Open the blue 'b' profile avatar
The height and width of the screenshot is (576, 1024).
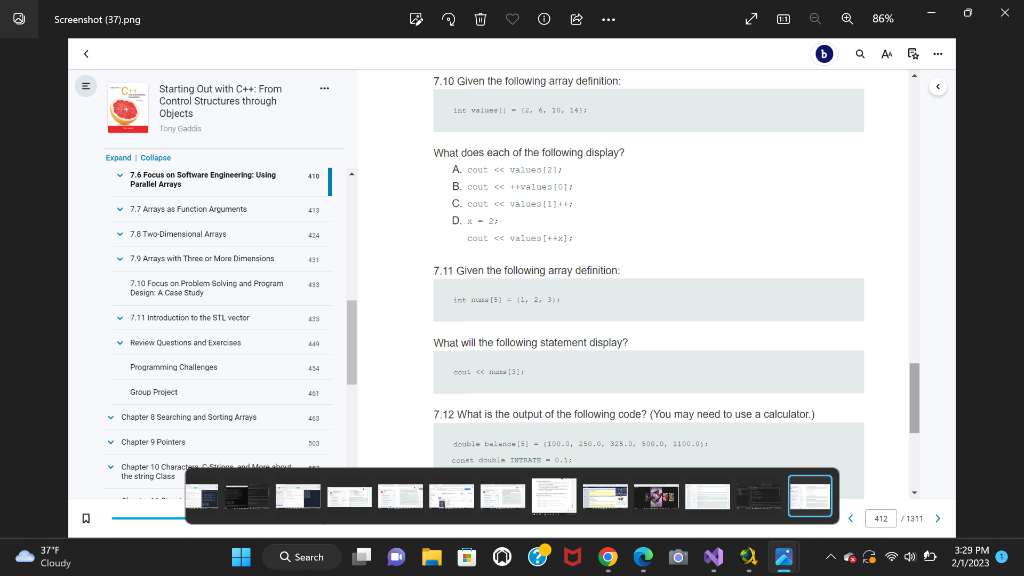tap(824, 54)
